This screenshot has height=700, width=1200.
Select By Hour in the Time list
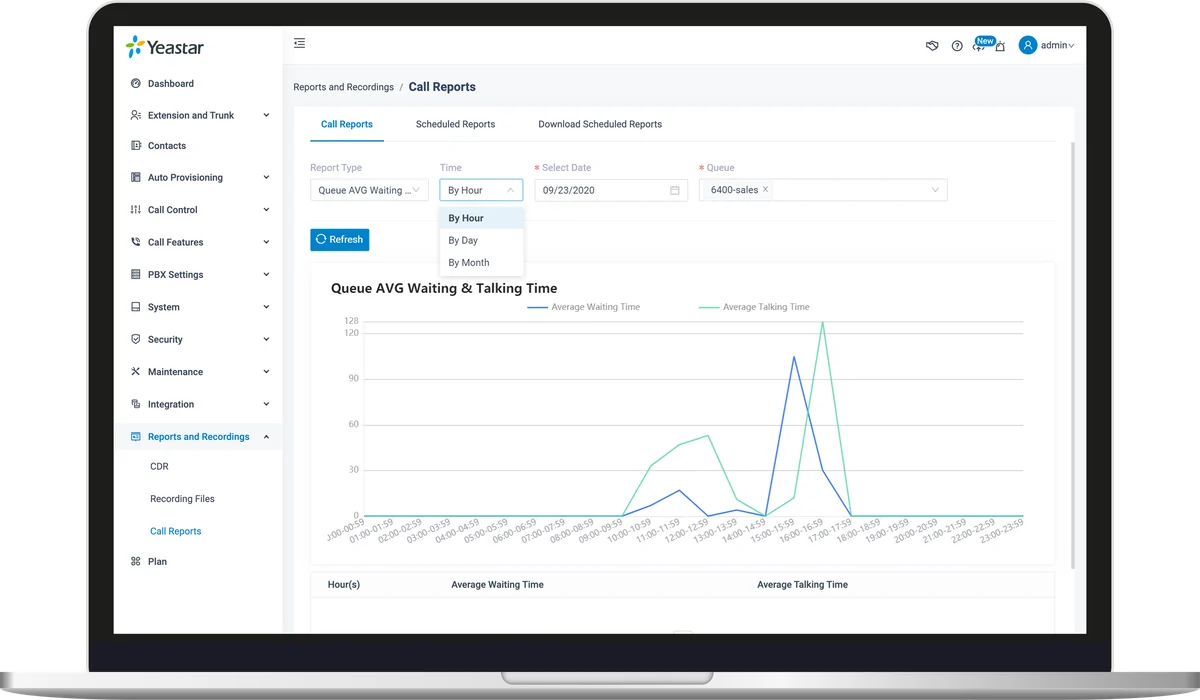(x=481, y=218)
